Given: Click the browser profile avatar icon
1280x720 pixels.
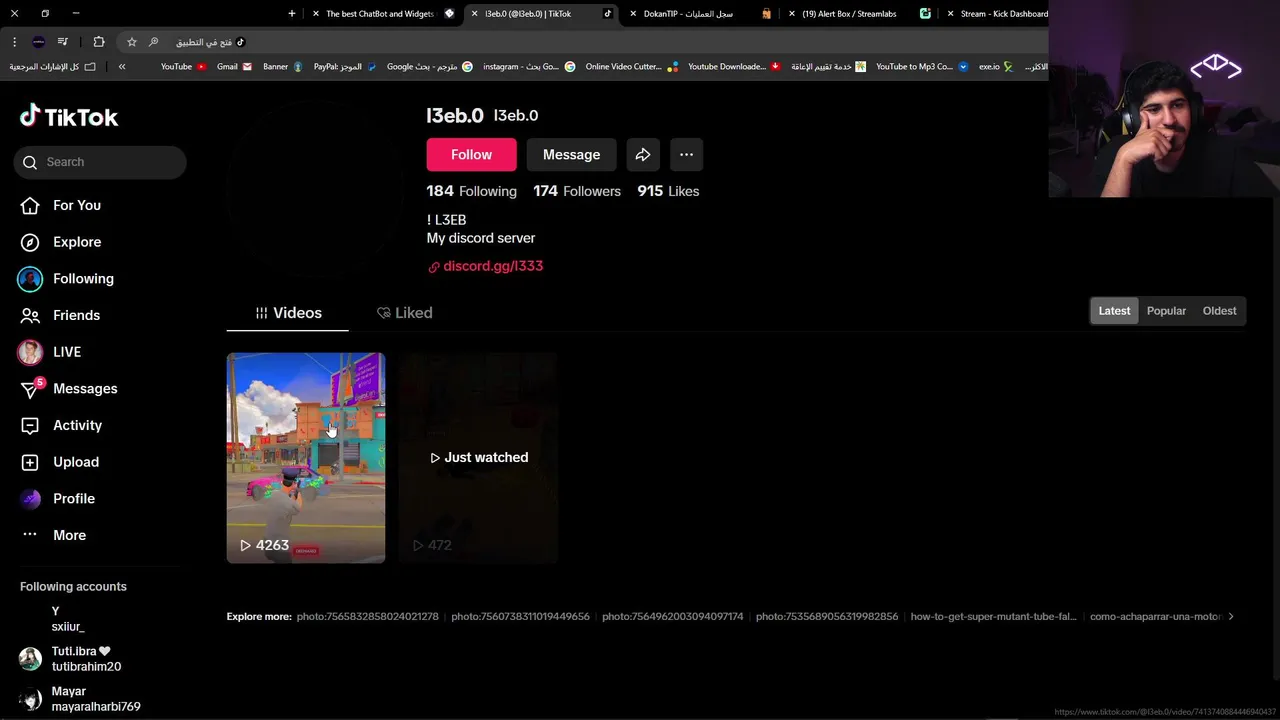Looking at the screenshot, I should (x=38, y=42).
